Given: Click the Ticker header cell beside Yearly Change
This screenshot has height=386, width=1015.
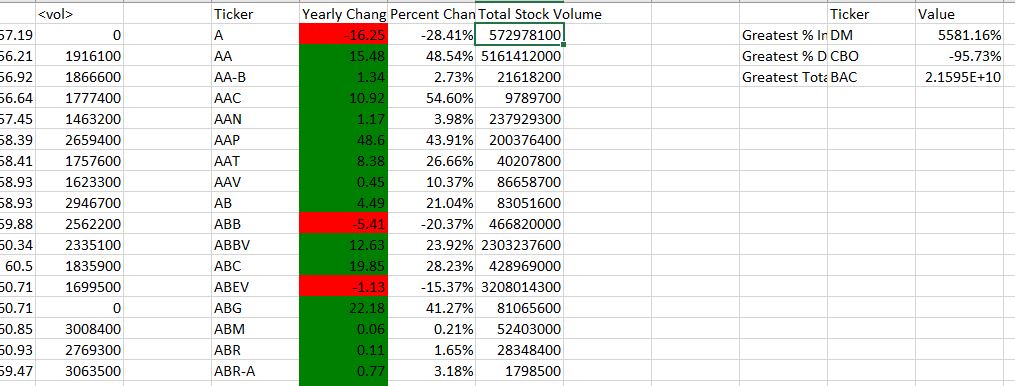Looking at the screenshot, I should [x=256, y=14].
